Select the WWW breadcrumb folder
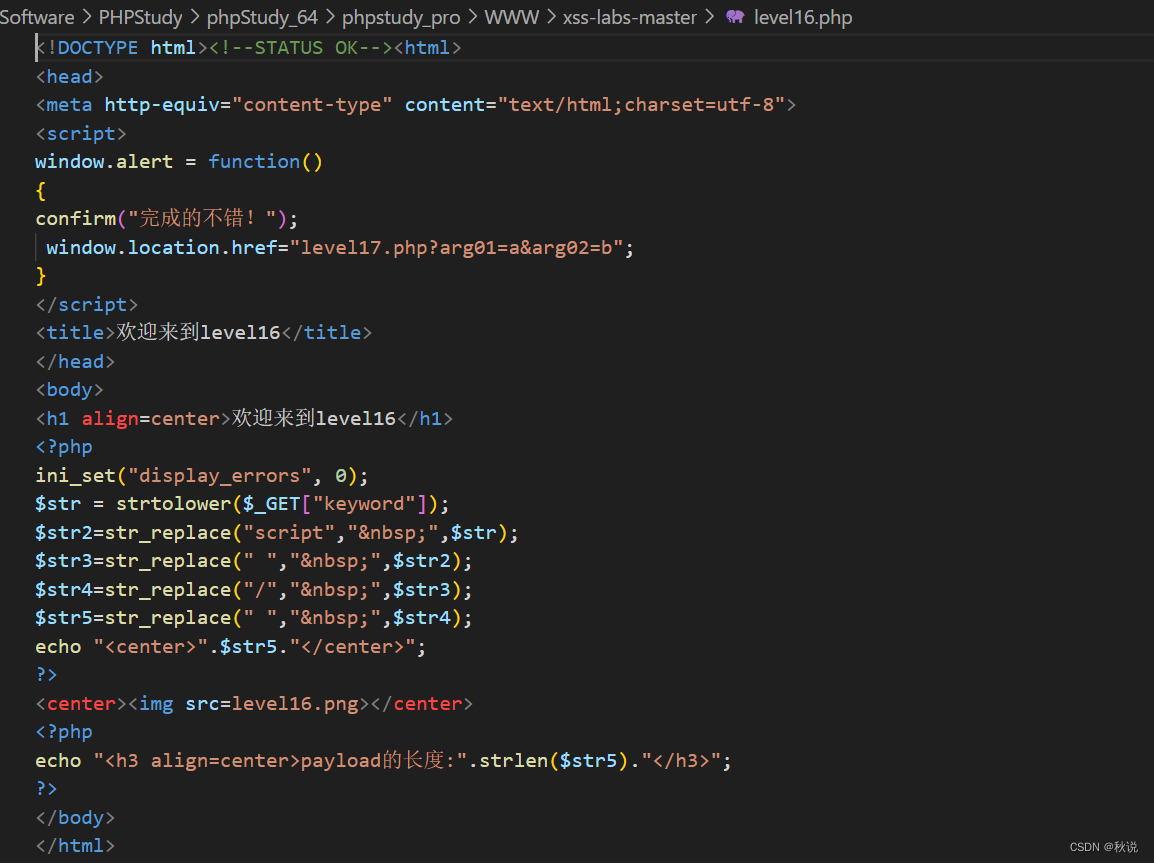 click(511, 17)
